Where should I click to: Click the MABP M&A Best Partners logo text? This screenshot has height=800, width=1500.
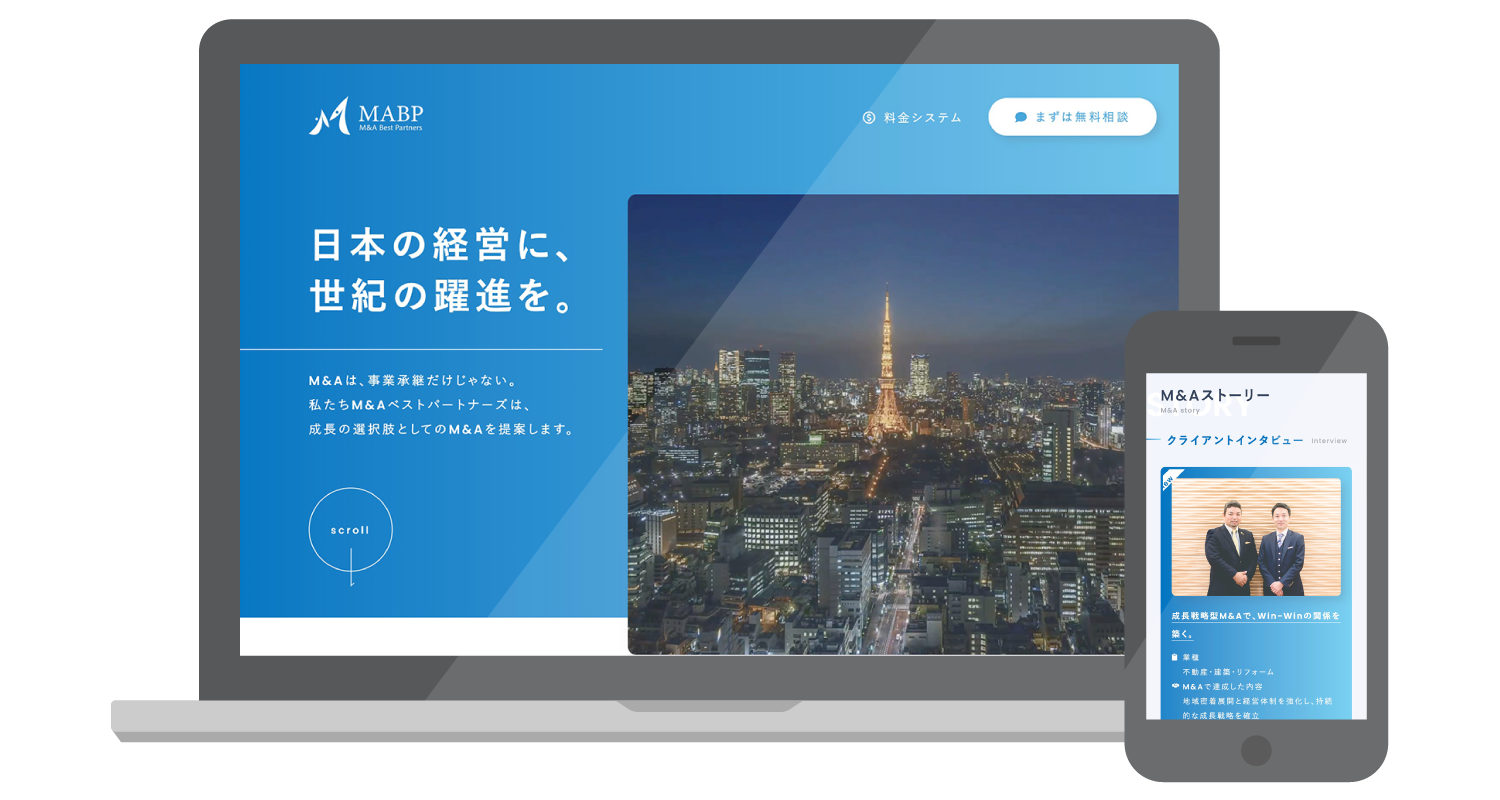(x=390, y=117)
